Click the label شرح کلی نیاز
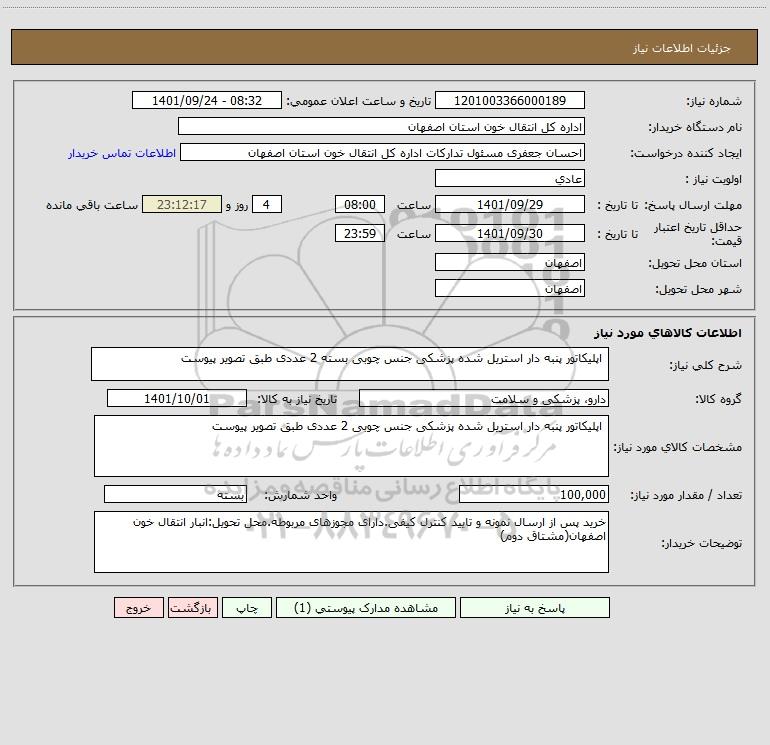Screen dimensions: 770x745 706,365
